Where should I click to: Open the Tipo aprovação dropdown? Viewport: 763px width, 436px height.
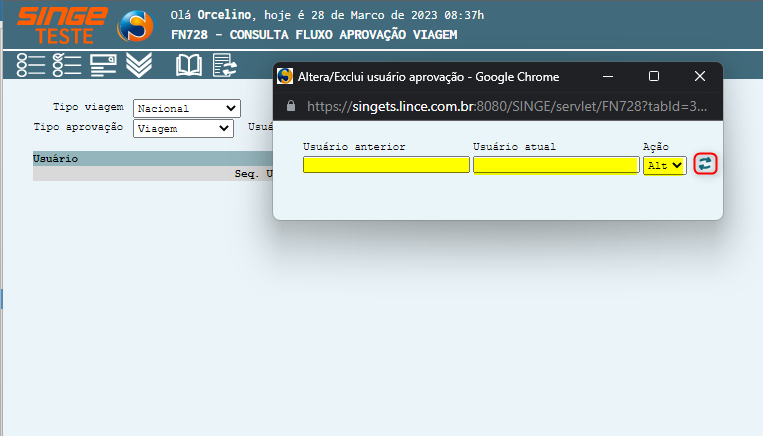(182, 128)
